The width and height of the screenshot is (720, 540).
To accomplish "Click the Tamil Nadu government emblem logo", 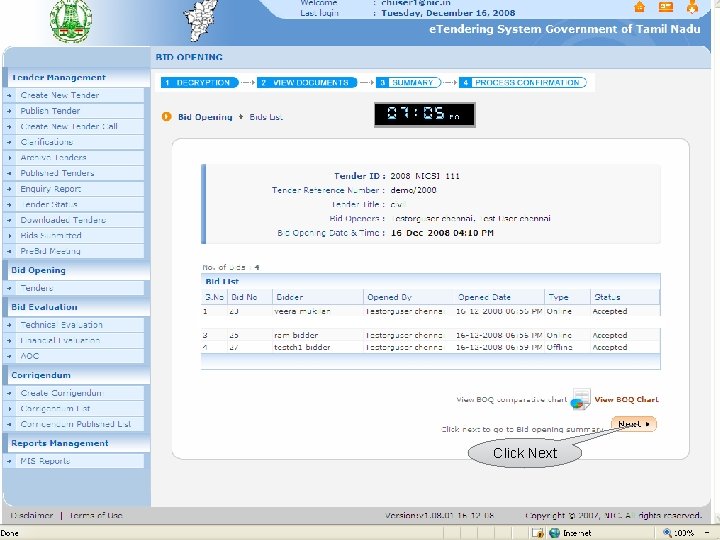I will (x=71, y=21).
